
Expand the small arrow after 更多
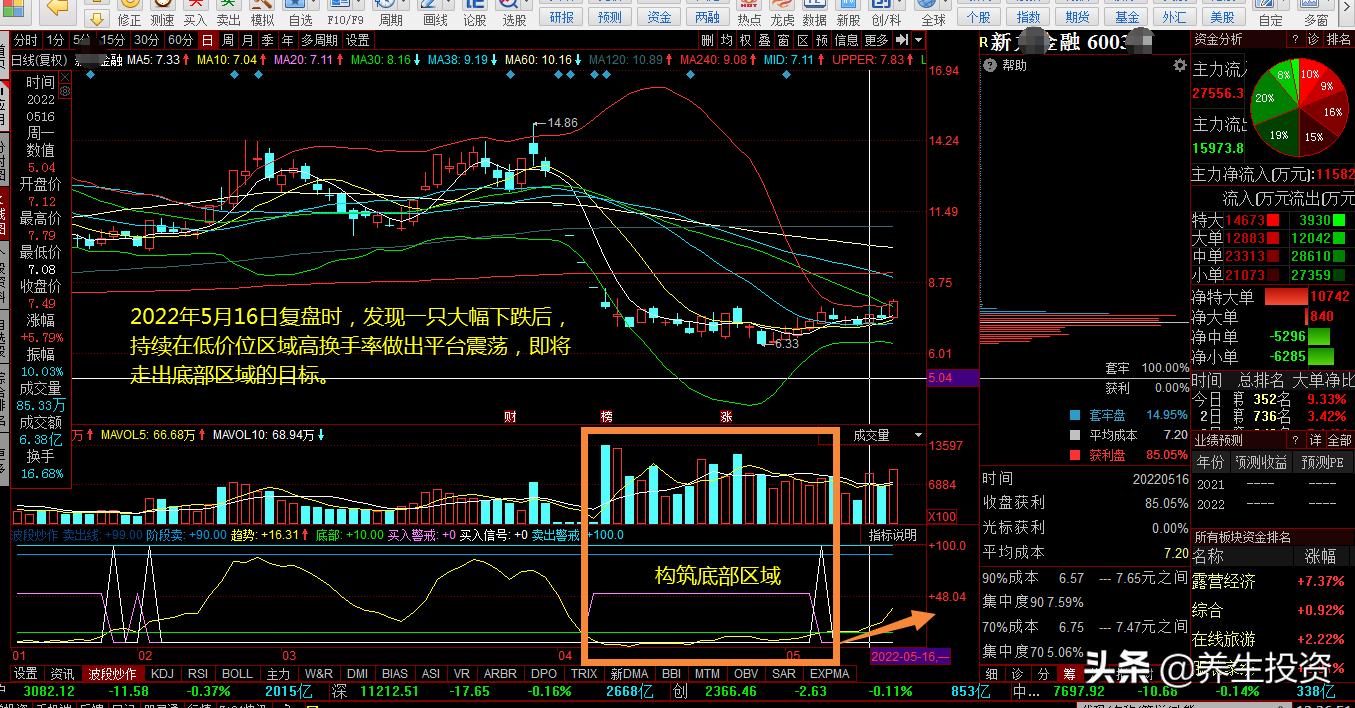pyautogui.click(x=901, y=40)
